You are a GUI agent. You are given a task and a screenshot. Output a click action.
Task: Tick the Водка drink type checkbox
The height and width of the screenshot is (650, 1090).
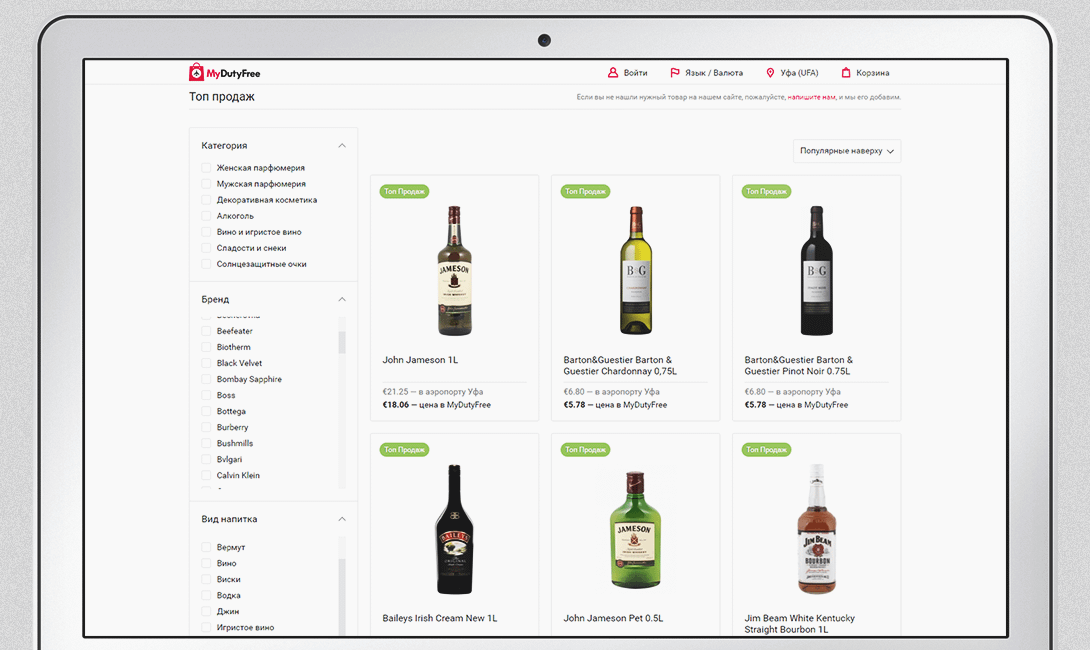point(206,595)
